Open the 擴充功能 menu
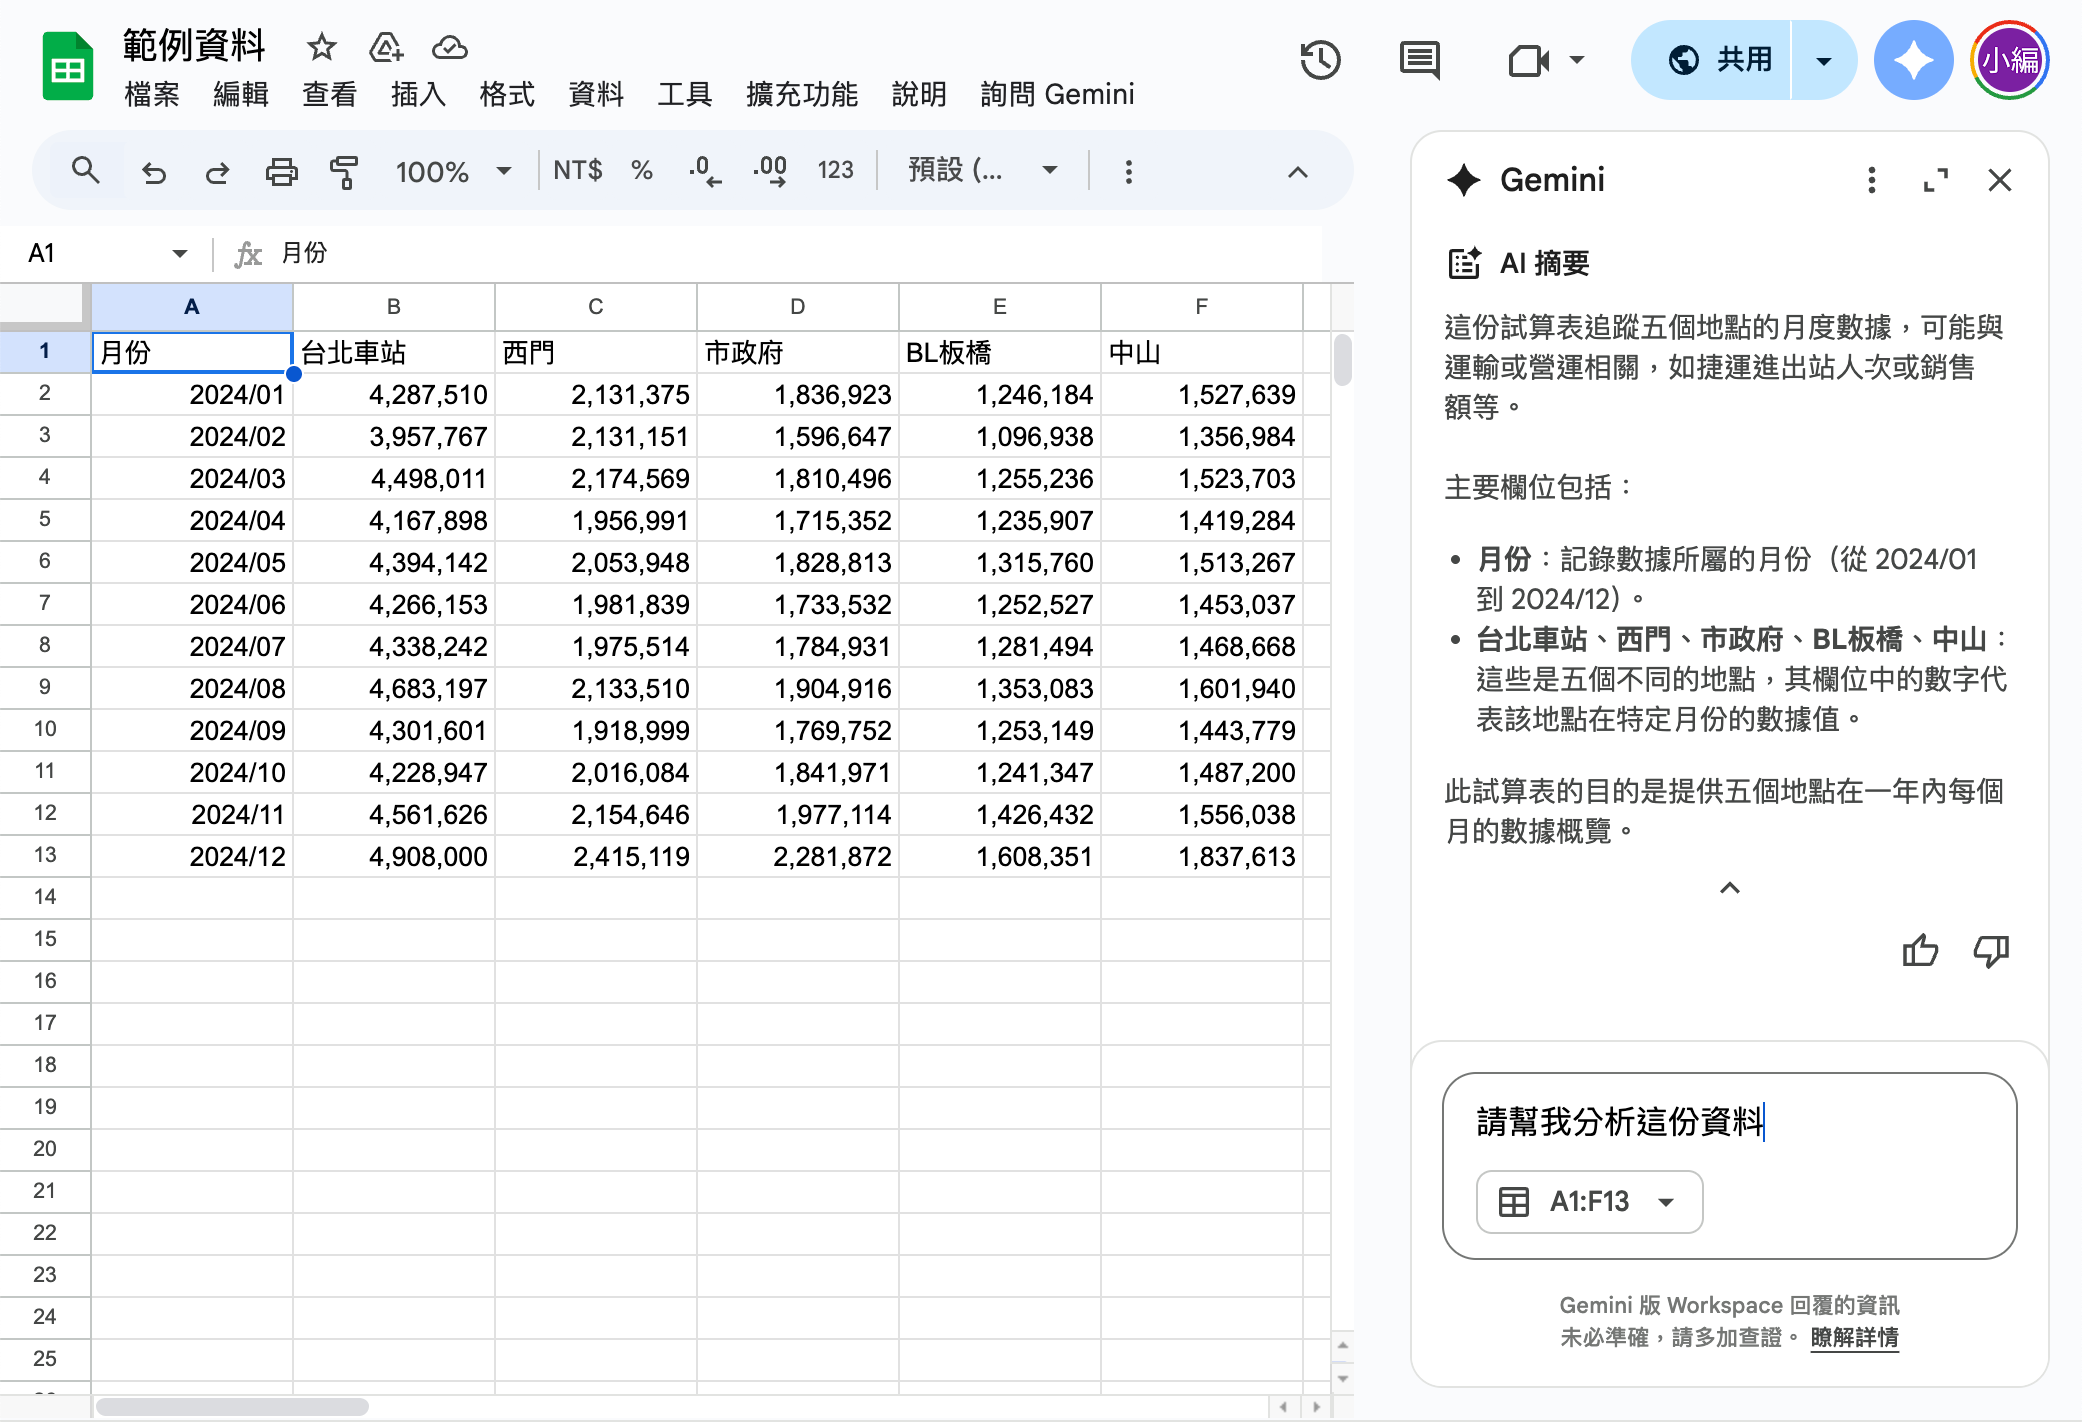 pyautogui.click(x=801, y=94)
